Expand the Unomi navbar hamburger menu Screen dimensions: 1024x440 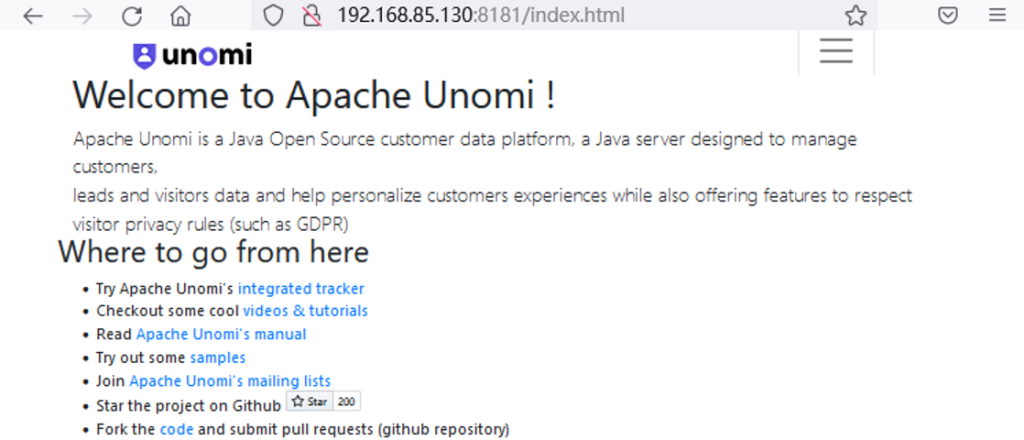[x=836, y=51]
